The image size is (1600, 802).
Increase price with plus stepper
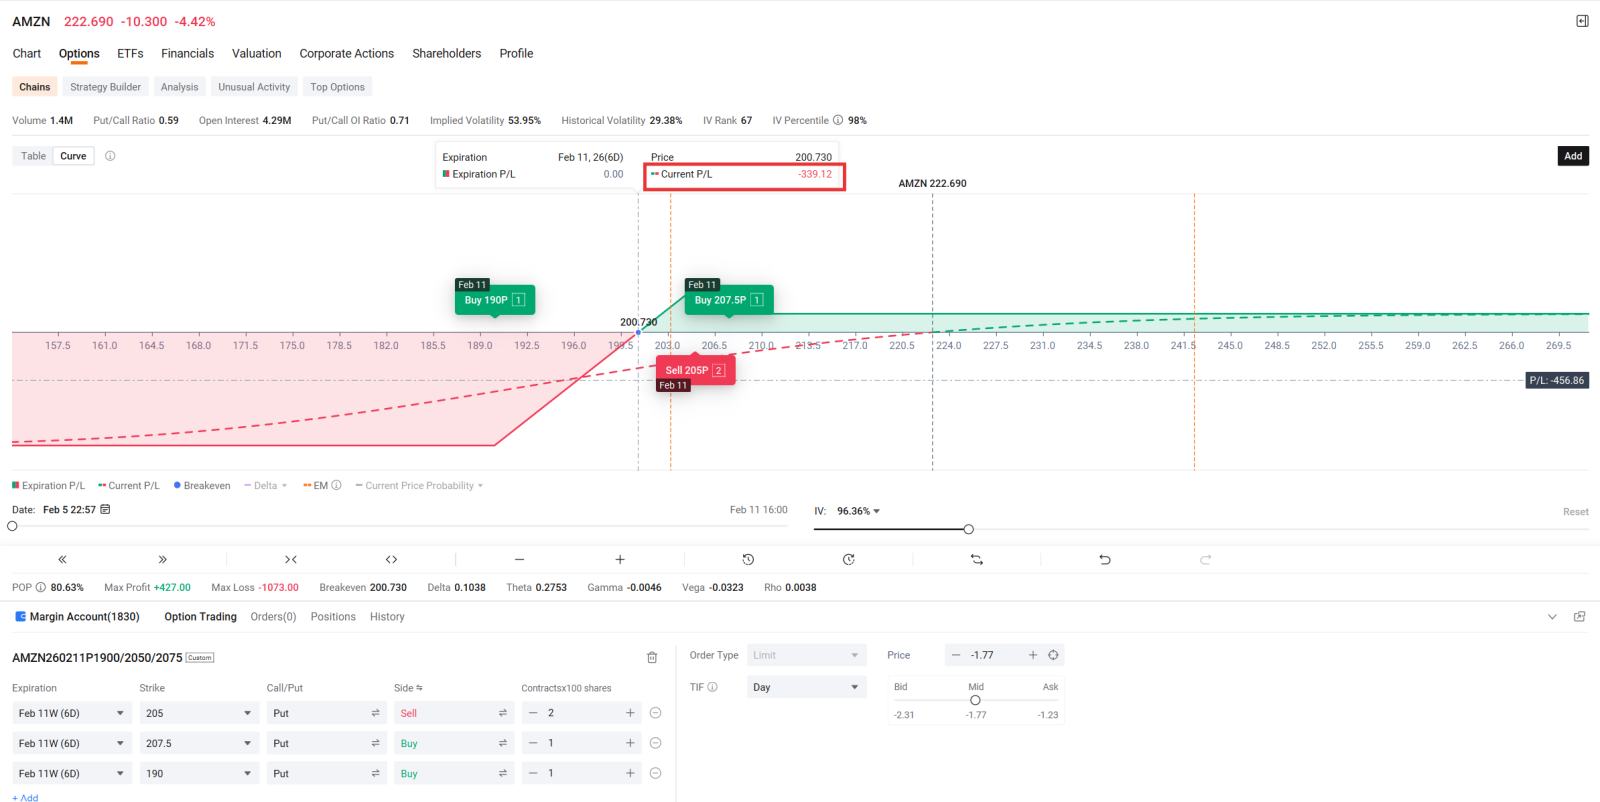[1033, 655]
